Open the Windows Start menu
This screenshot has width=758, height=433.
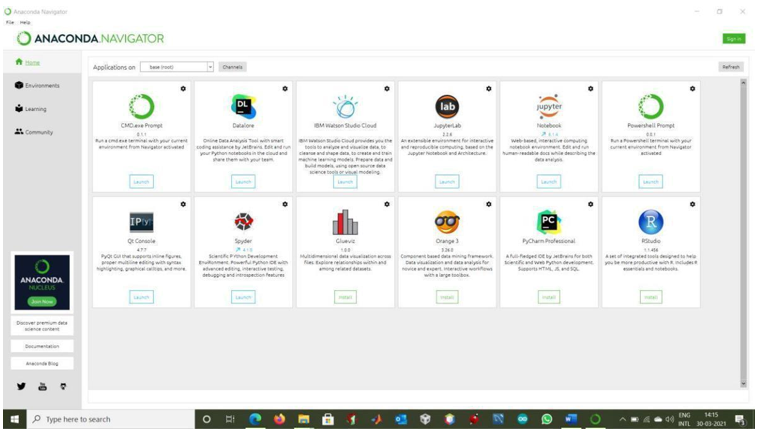click(15, 419)
